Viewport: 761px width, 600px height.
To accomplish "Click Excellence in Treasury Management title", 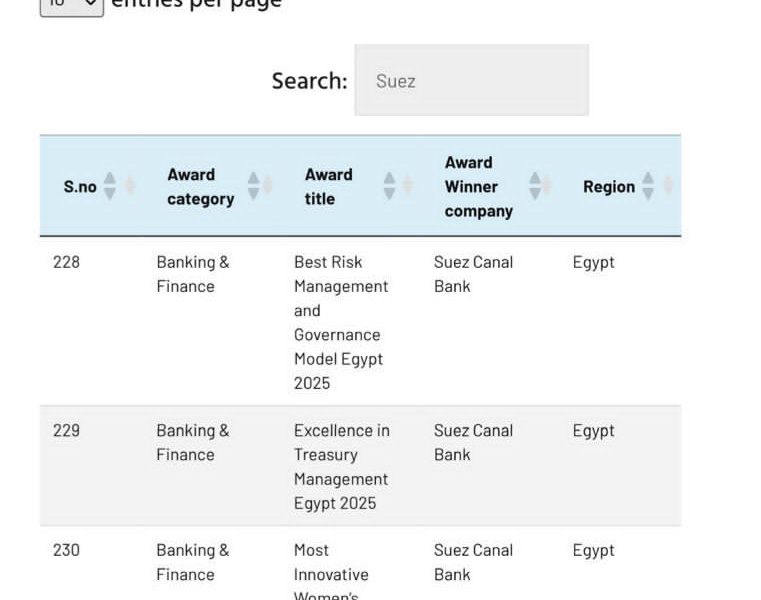I will 341,467.
